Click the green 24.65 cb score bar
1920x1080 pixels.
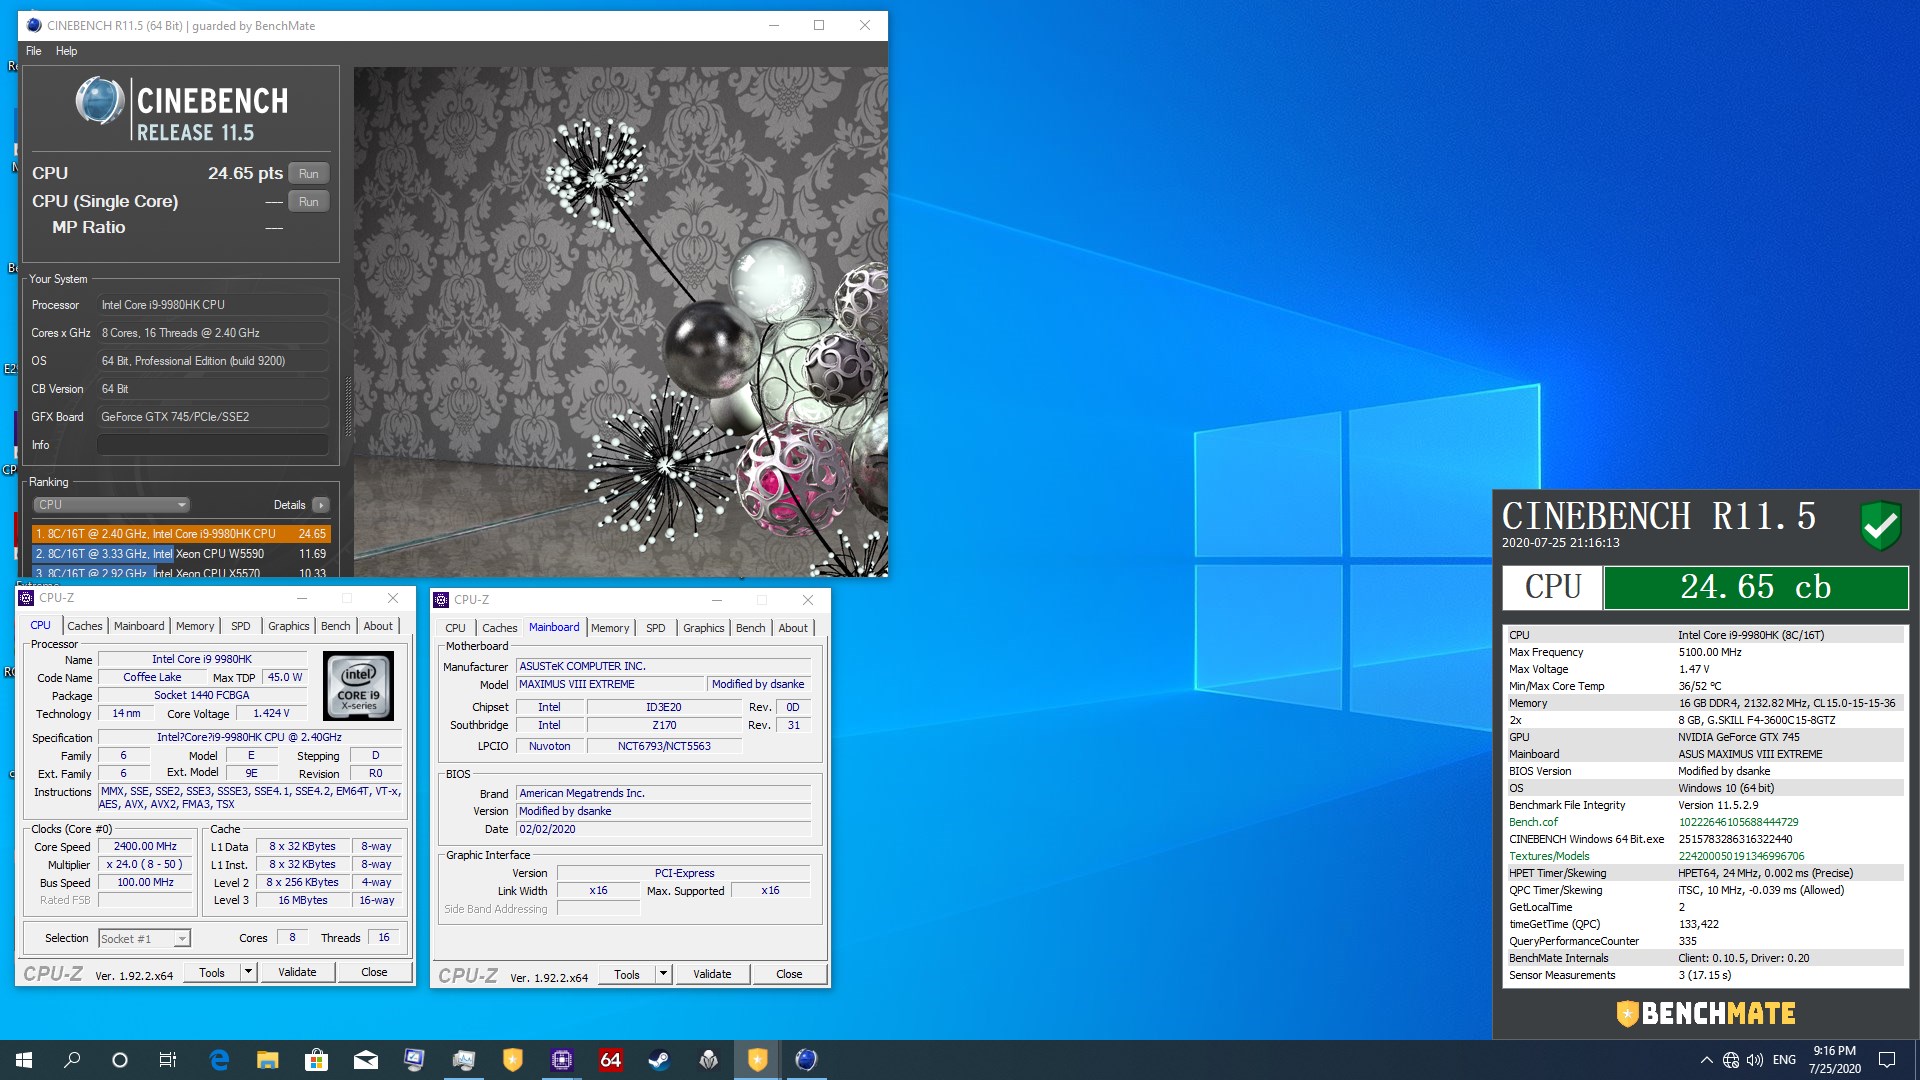pyautogui.click(x=1756, y=587)
